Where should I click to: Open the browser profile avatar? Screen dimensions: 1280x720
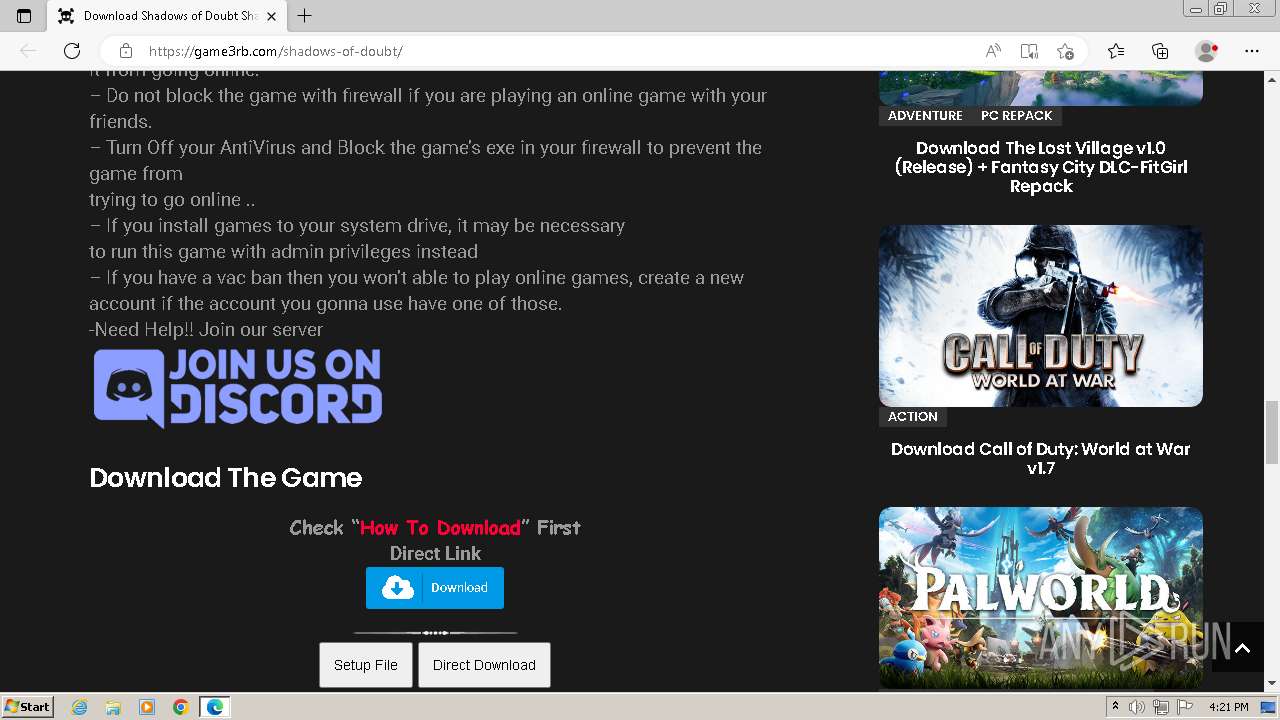coord(1207,51)
